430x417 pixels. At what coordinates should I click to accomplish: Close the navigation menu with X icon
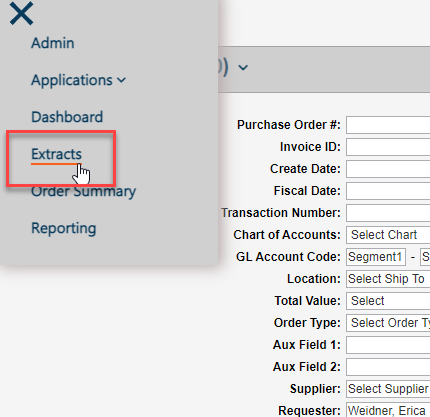21,13
